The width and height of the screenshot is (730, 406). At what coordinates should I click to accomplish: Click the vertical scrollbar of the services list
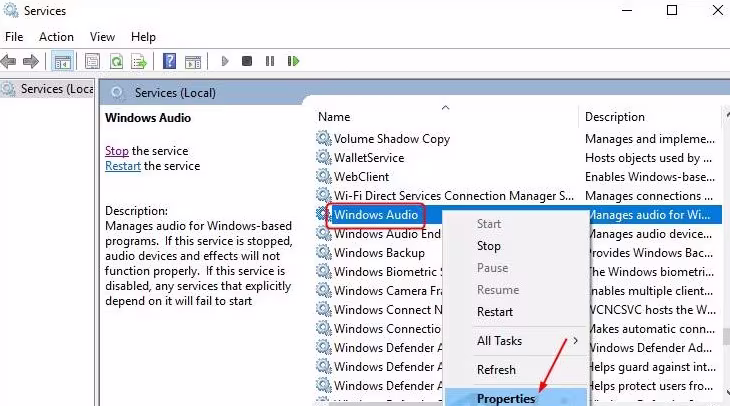(726, 337)
